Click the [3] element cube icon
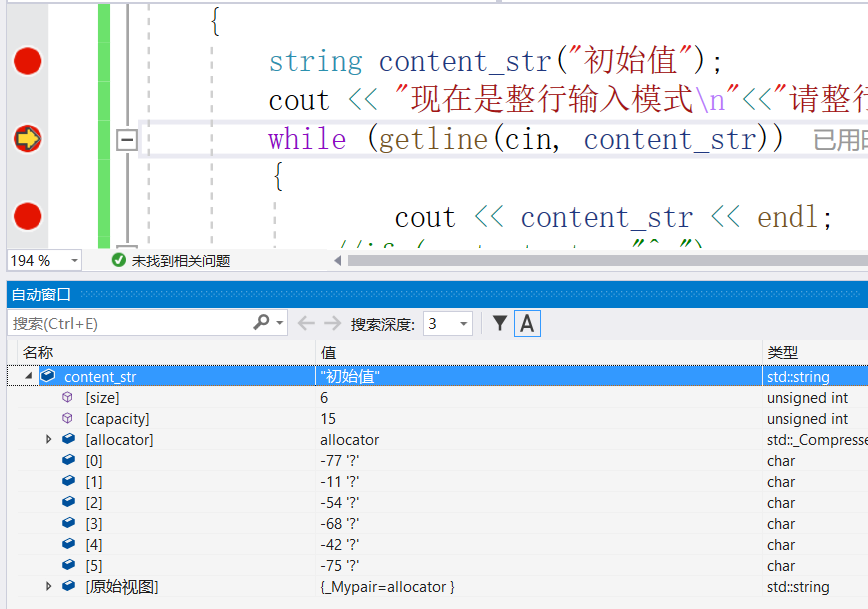868x609 pixels. [x=68, y=523]
